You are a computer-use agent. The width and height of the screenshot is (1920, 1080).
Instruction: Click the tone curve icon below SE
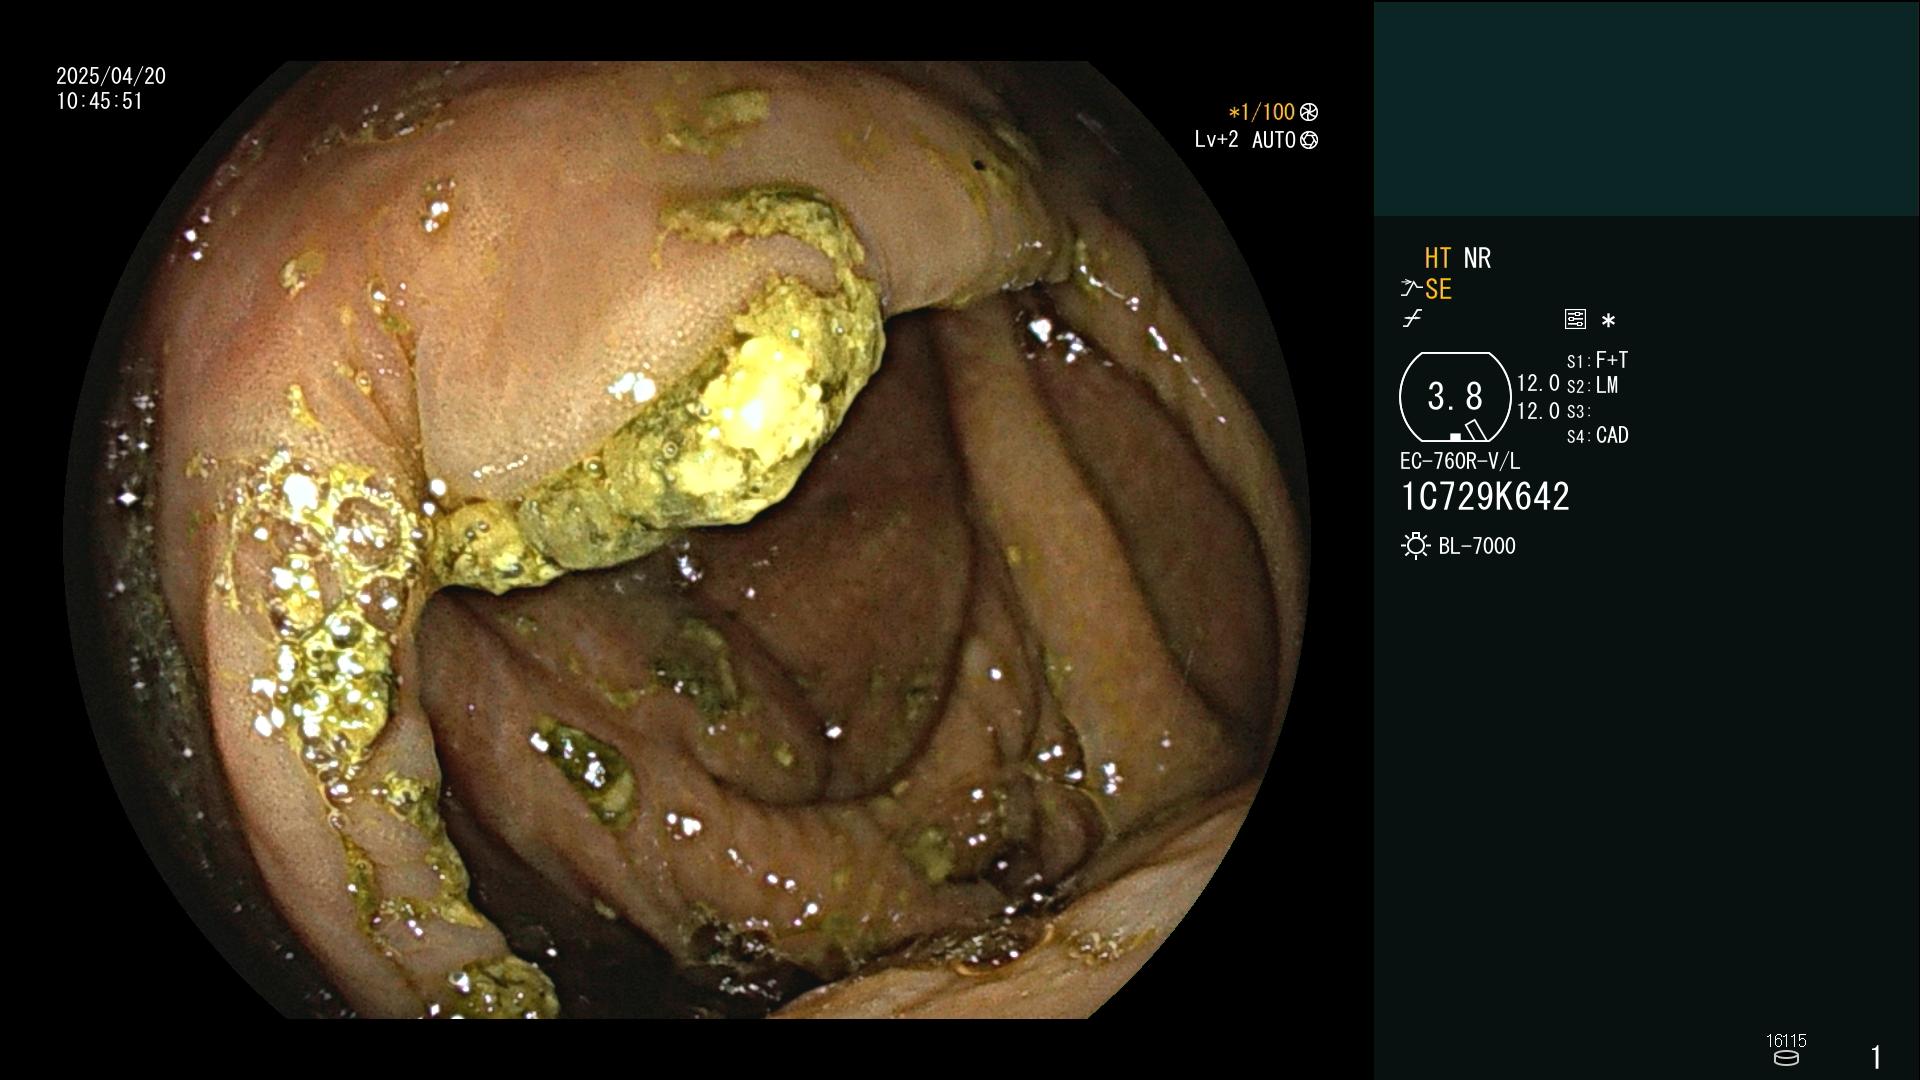[1412, 319]
